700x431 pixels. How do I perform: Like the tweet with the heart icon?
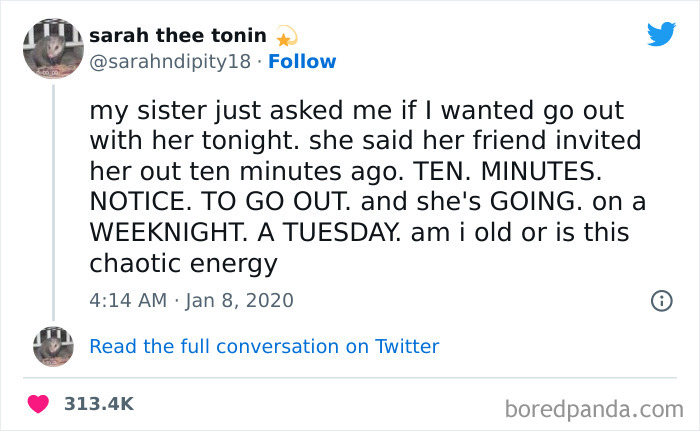click(40, 404)
